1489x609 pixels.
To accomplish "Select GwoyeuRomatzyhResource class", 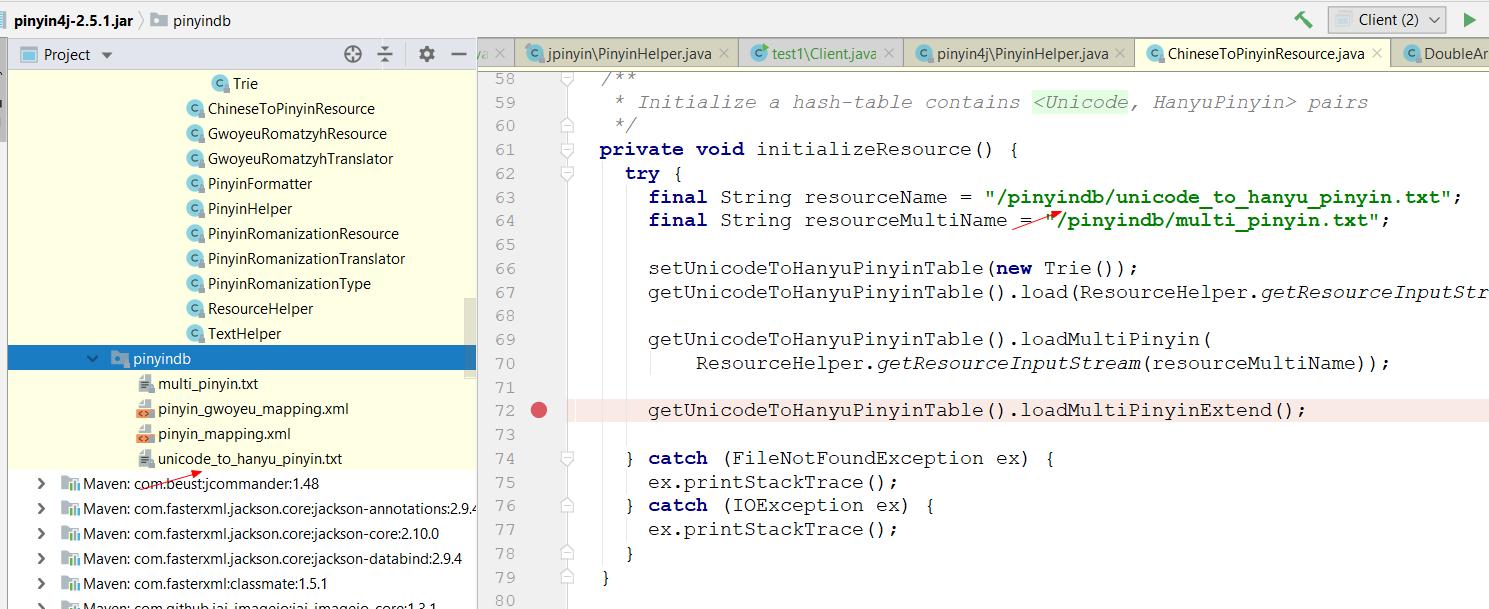I will [297, 134].
